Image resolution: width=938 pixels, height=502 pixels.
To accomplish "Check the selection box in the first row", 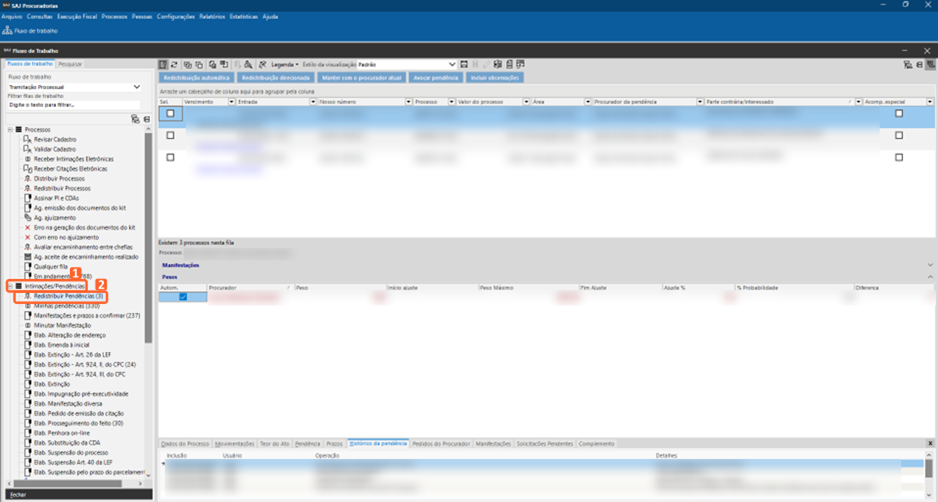I will tap(171, 114).
